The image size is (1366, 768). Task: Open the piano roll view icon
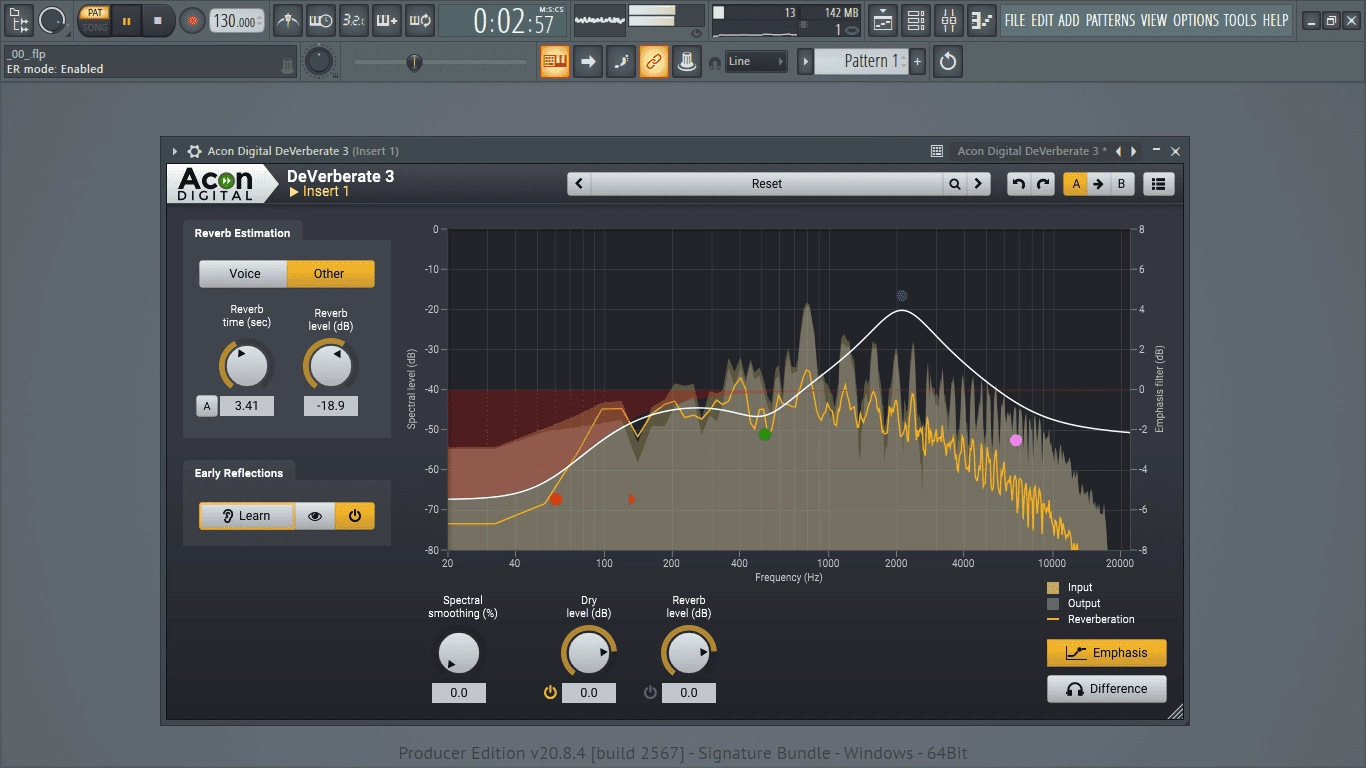click(983, 20)
